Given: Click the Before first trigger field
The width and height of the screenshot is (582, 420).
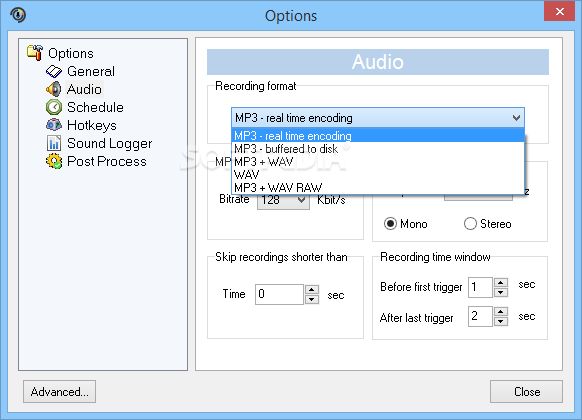Looking at the screenshot, I should [480, 287].
